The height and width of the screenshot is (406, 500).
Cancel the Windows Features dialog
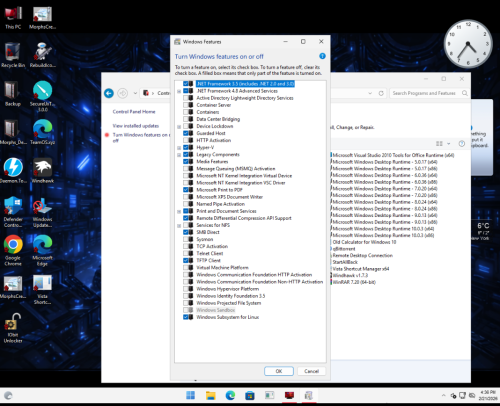point(311,371)
